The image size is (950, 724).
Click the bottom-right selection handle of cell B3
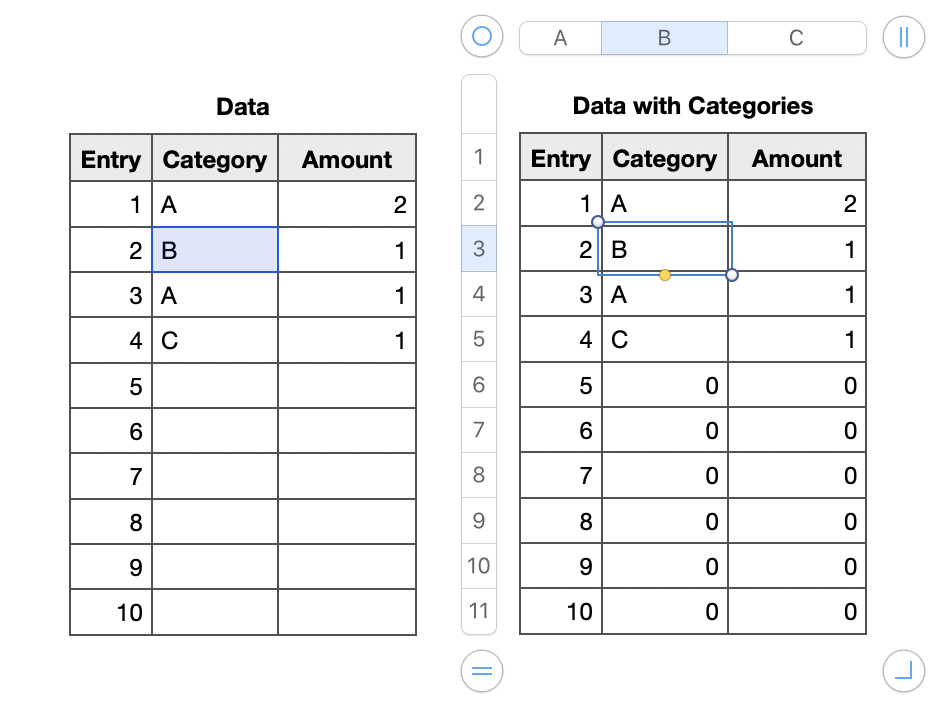click(x=732, y=275)
